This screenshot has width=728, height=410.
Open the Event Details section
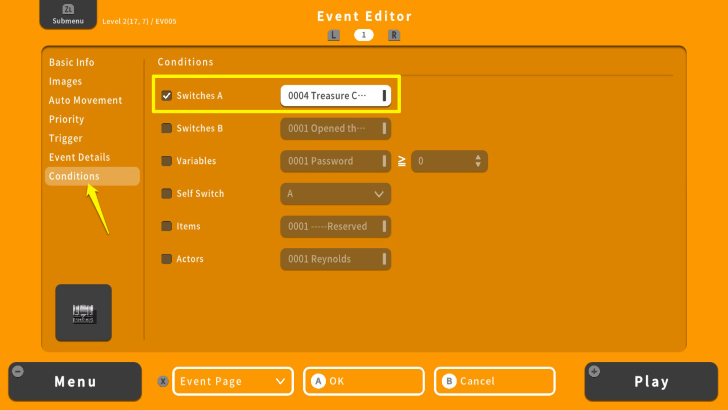click(x=79, y=157)
